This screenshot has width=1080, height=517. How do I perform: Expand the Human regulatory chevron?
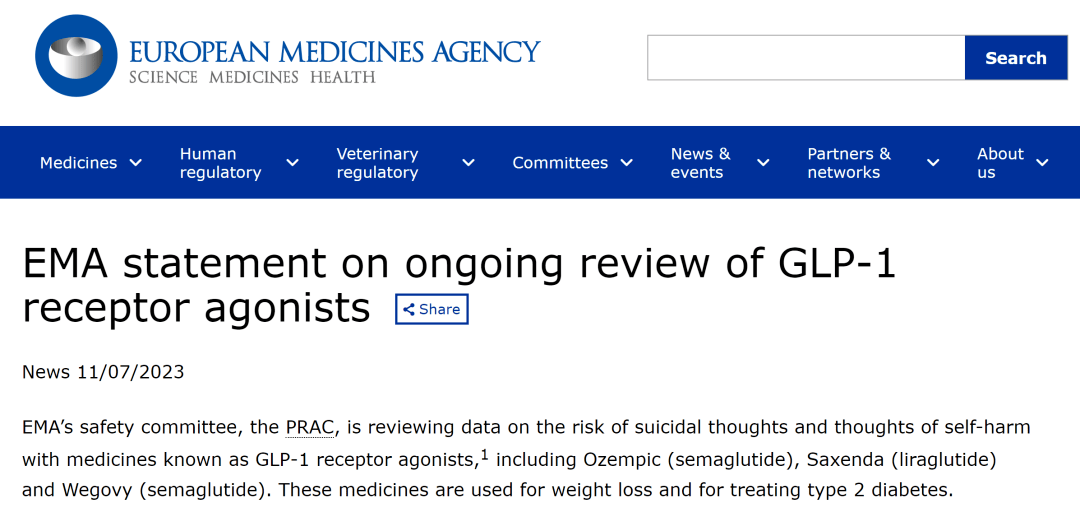point(292,163)
